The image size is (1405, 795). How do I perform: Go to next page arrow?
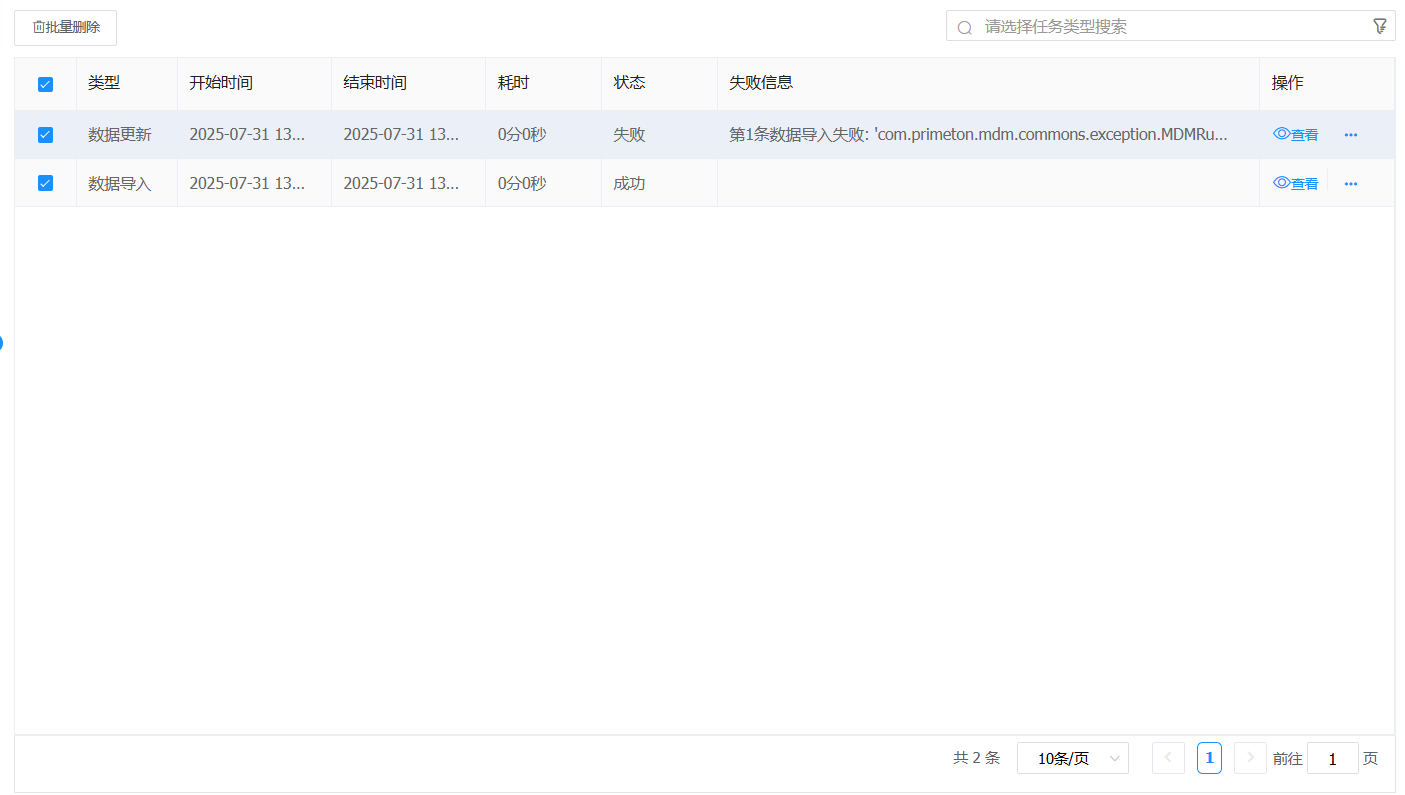click(x=1250, y=758)
